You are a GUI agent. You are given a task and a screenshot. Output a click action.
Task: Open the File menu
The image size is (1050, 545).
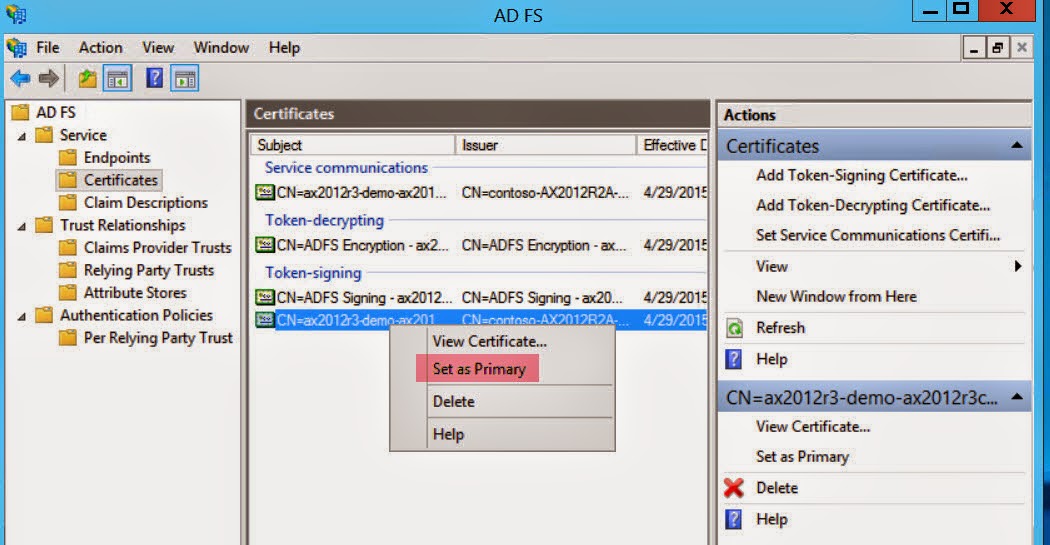48,48
